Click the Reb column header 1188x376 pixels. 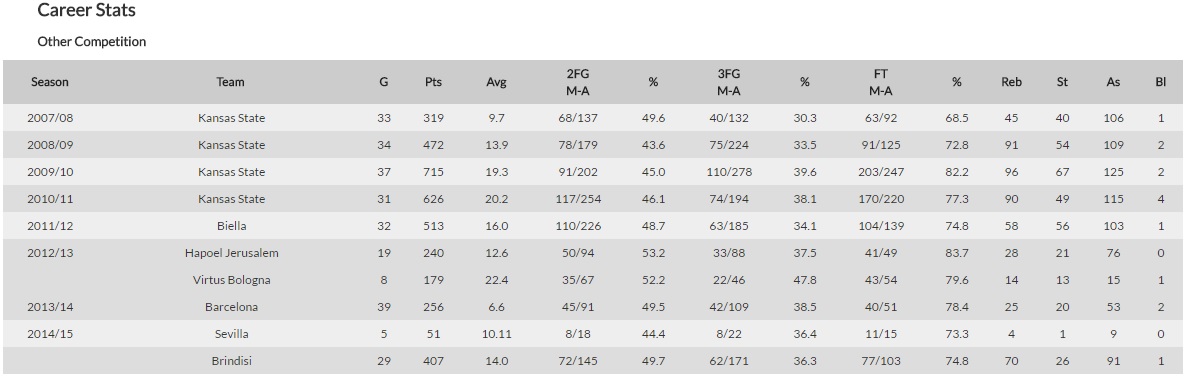click(1011, 82)
